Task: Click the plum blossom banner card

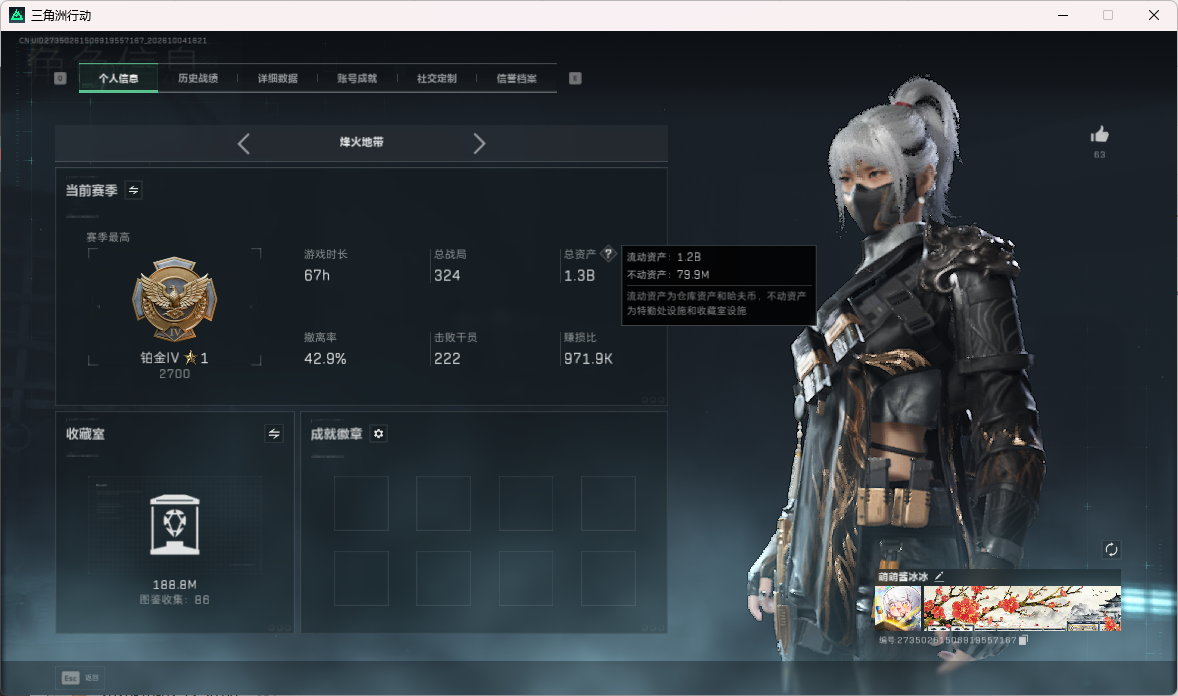Action: (1022, 608)
